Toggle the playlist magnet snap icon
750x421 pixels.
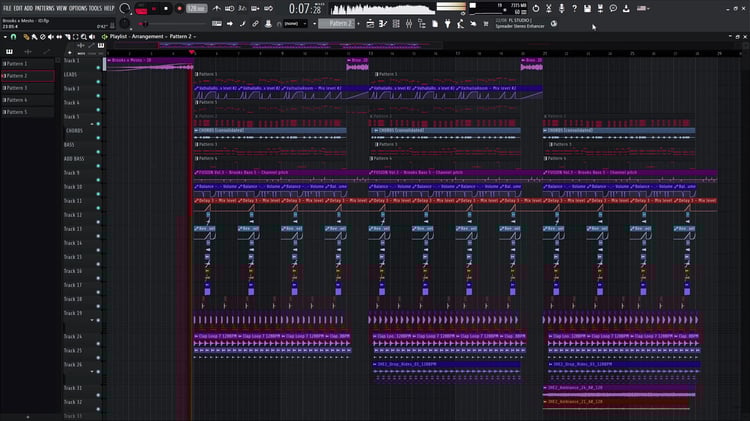pos(13,37)
